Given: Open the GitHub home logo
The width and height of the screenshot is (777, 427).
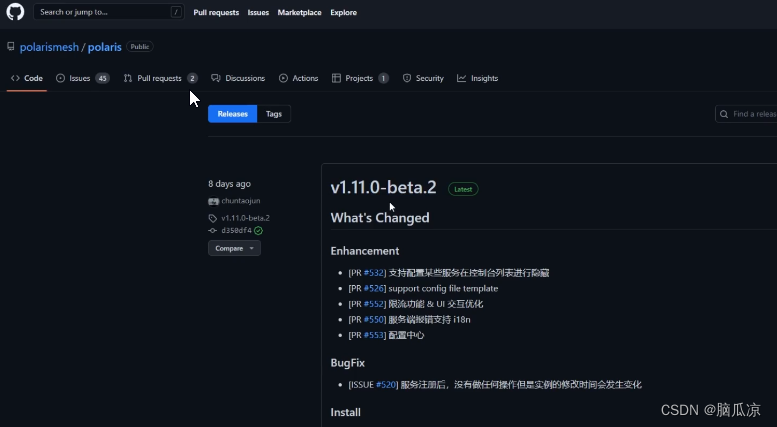Looking at the screenshot, I should click(x=15, y=12).
